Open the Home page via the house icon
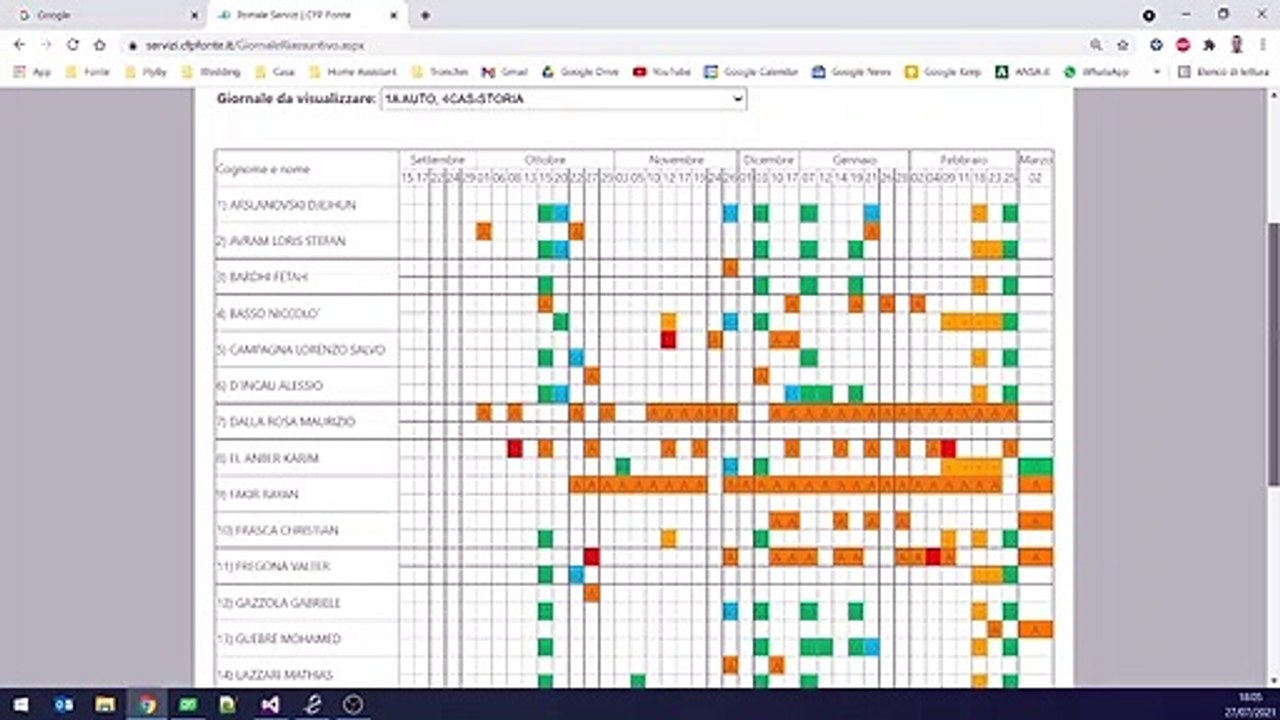The image size is (1280, 720). (99, 45)
